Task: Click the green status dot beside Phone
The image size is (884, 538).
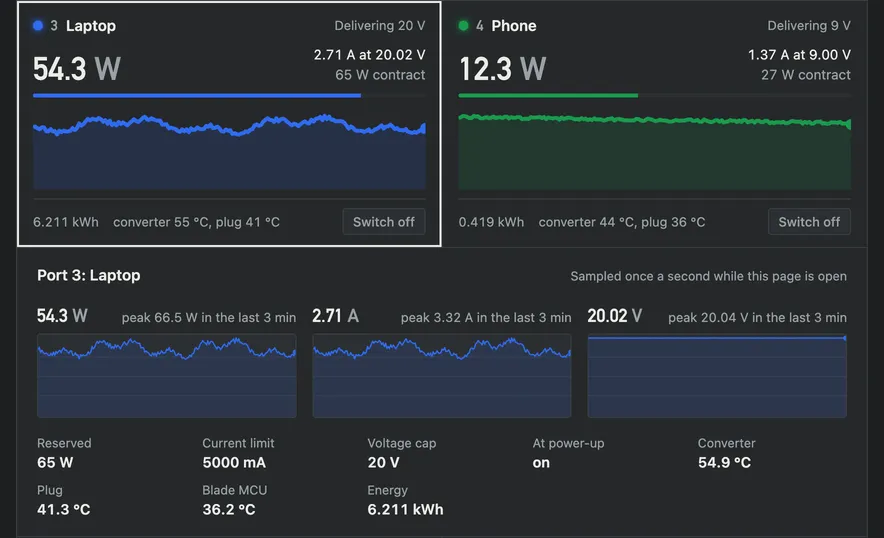Action: 463,25
